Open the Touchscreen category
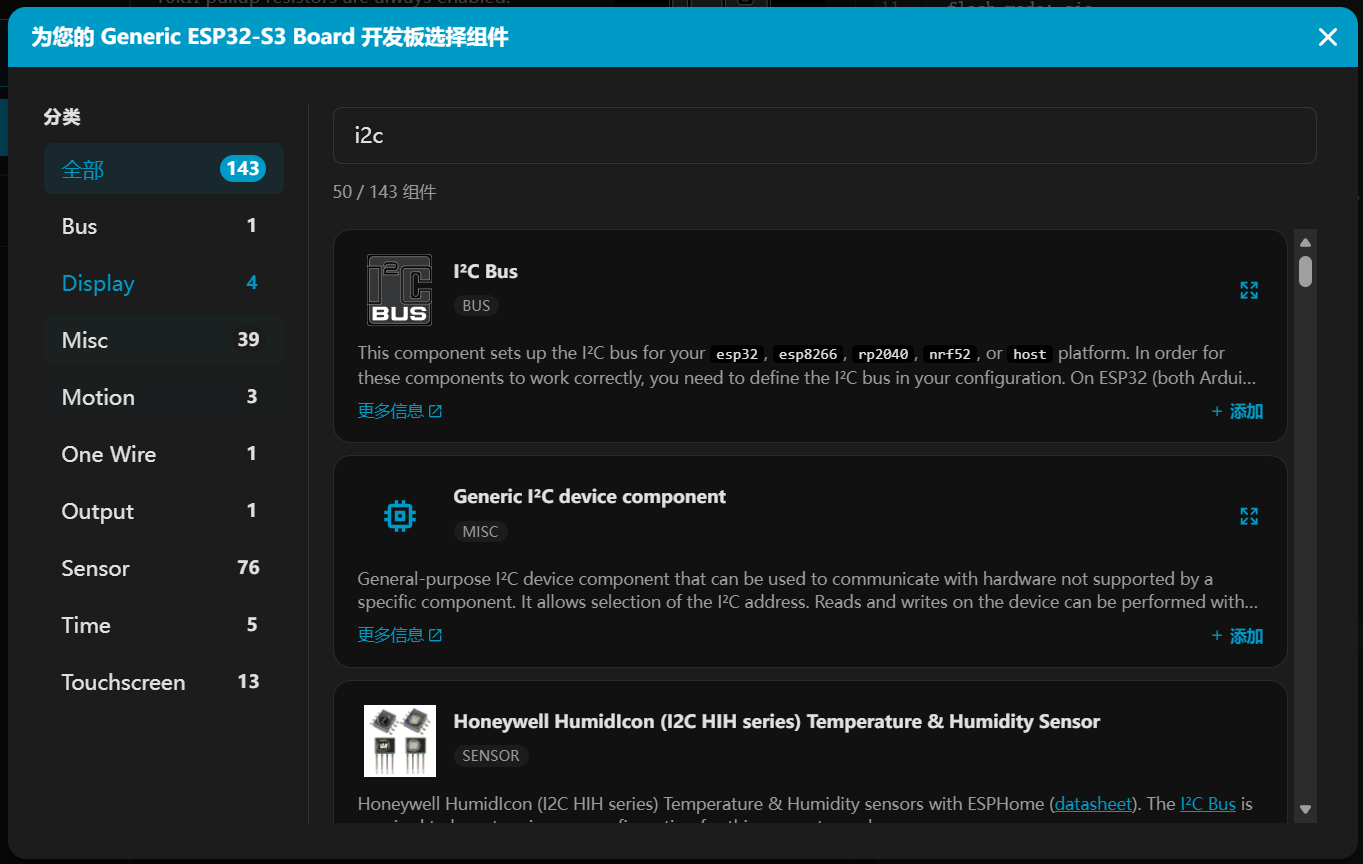This screenshot has height=864, width=1363. pos(164,682)
